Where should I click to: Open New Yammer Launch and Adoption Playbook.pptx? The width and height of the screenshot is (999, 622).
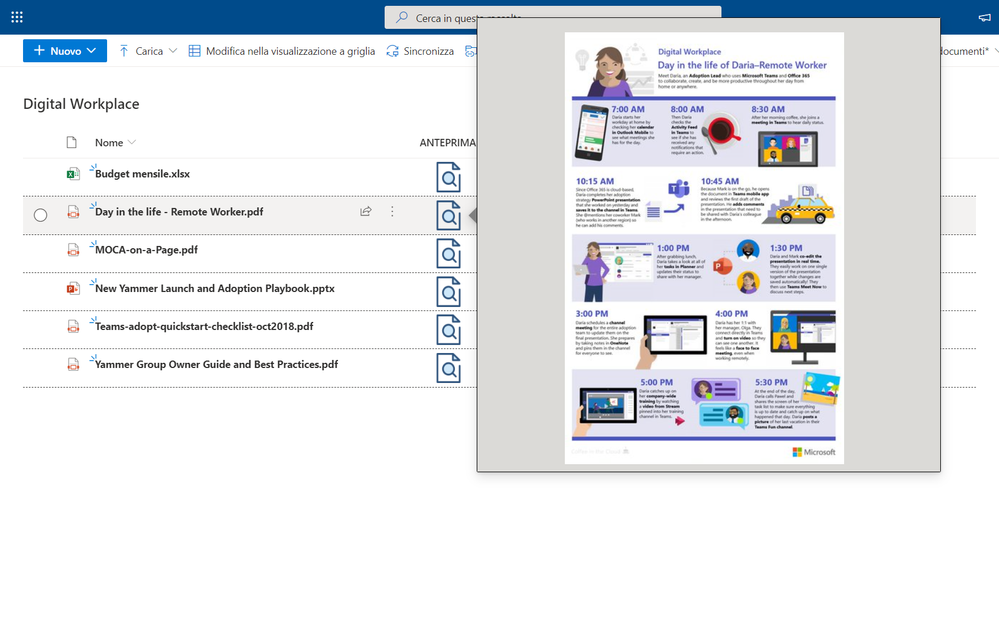click(x=215, y=288)
